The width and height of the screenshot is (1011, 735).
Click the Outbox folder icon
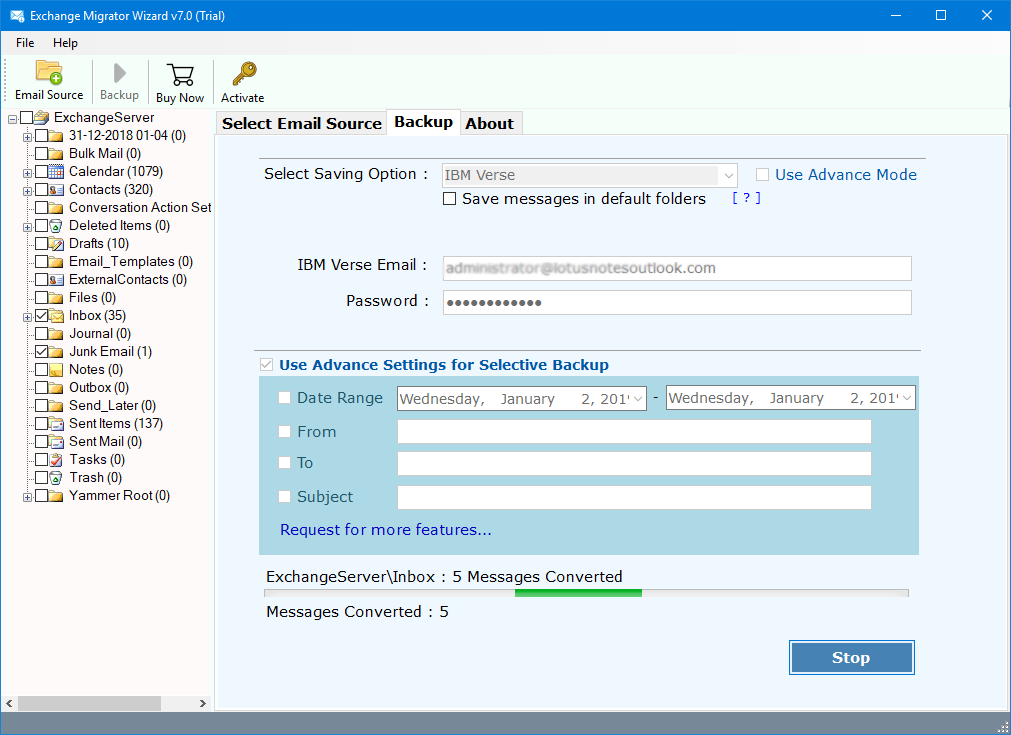point(57,387)
